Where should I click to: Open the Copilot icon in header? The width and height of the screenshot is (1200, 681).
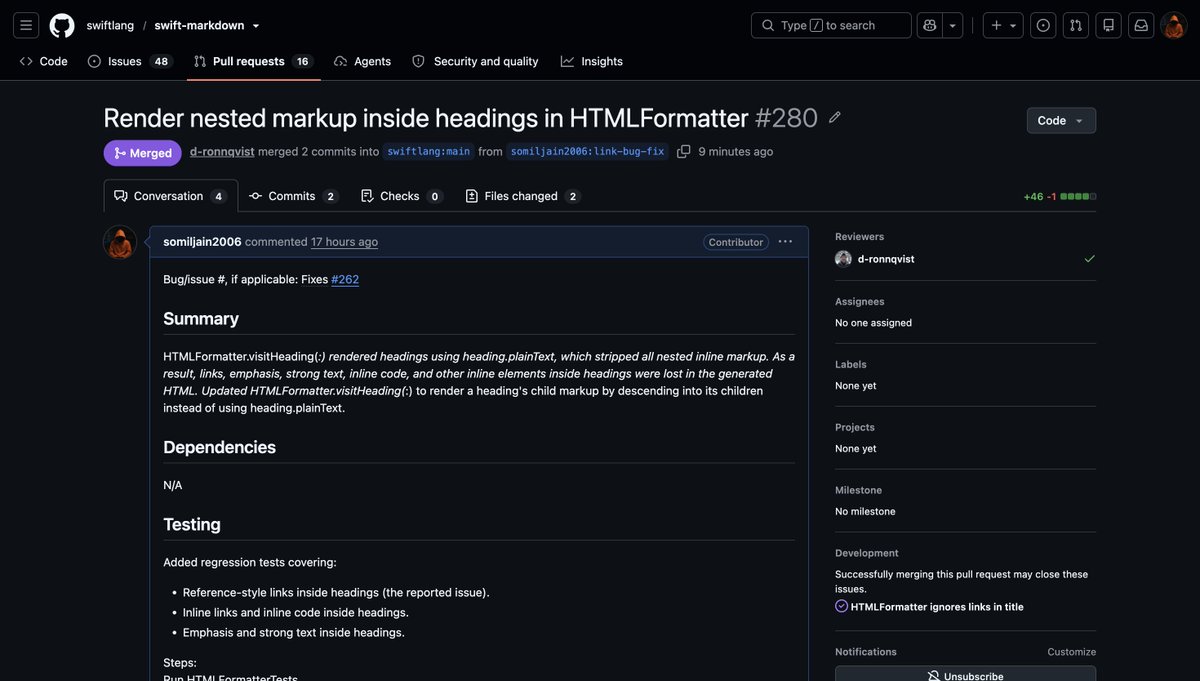pyautogui.click(x=930, y=25)
